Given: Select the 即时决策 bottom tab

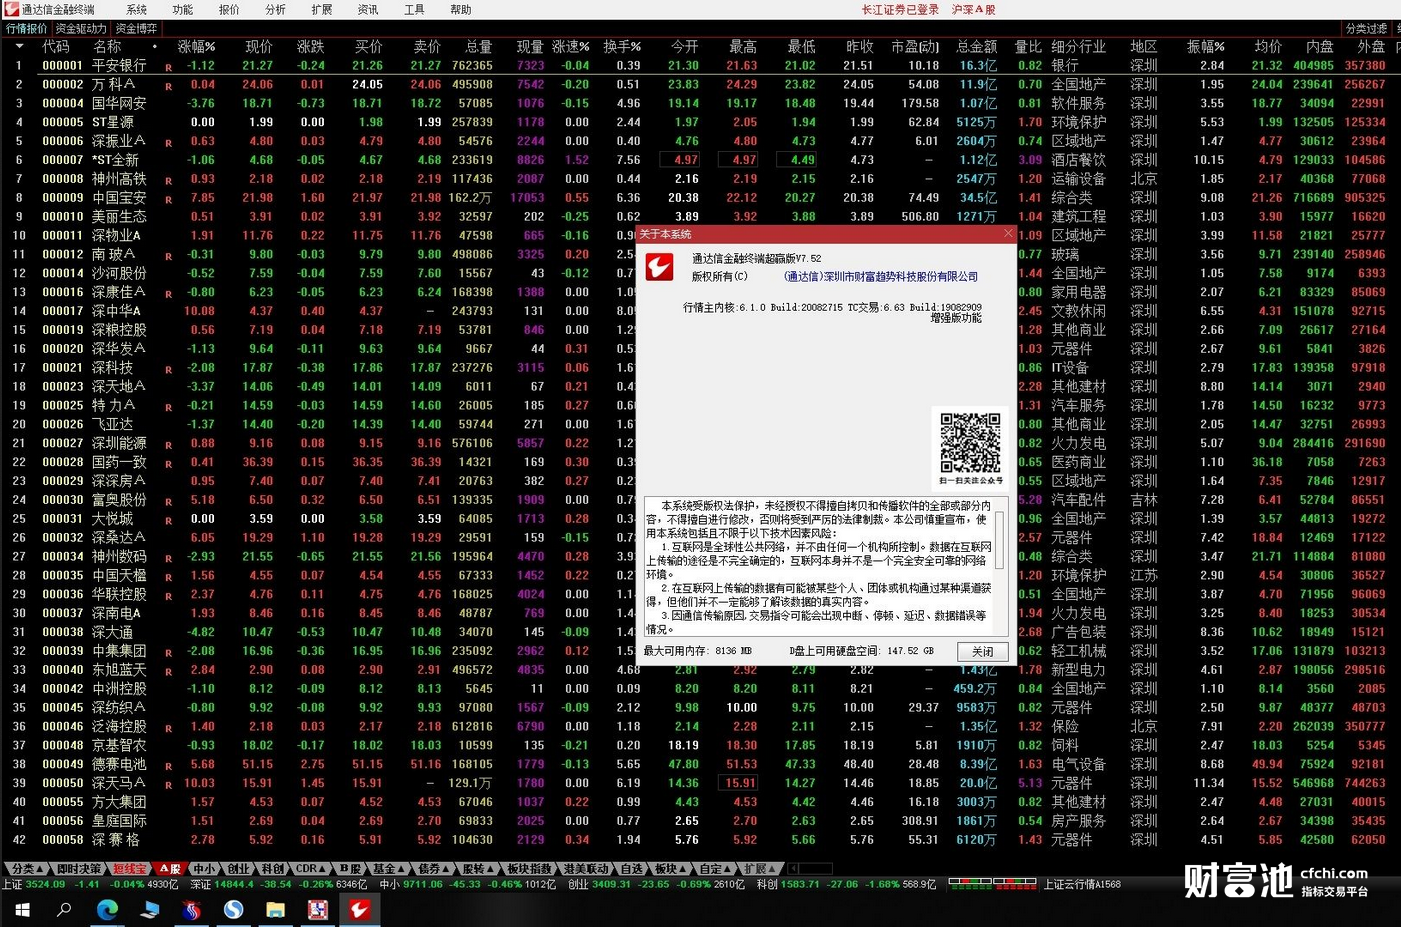Looking at the screenshot, I should pyautogui.click(x=78, y=869).
